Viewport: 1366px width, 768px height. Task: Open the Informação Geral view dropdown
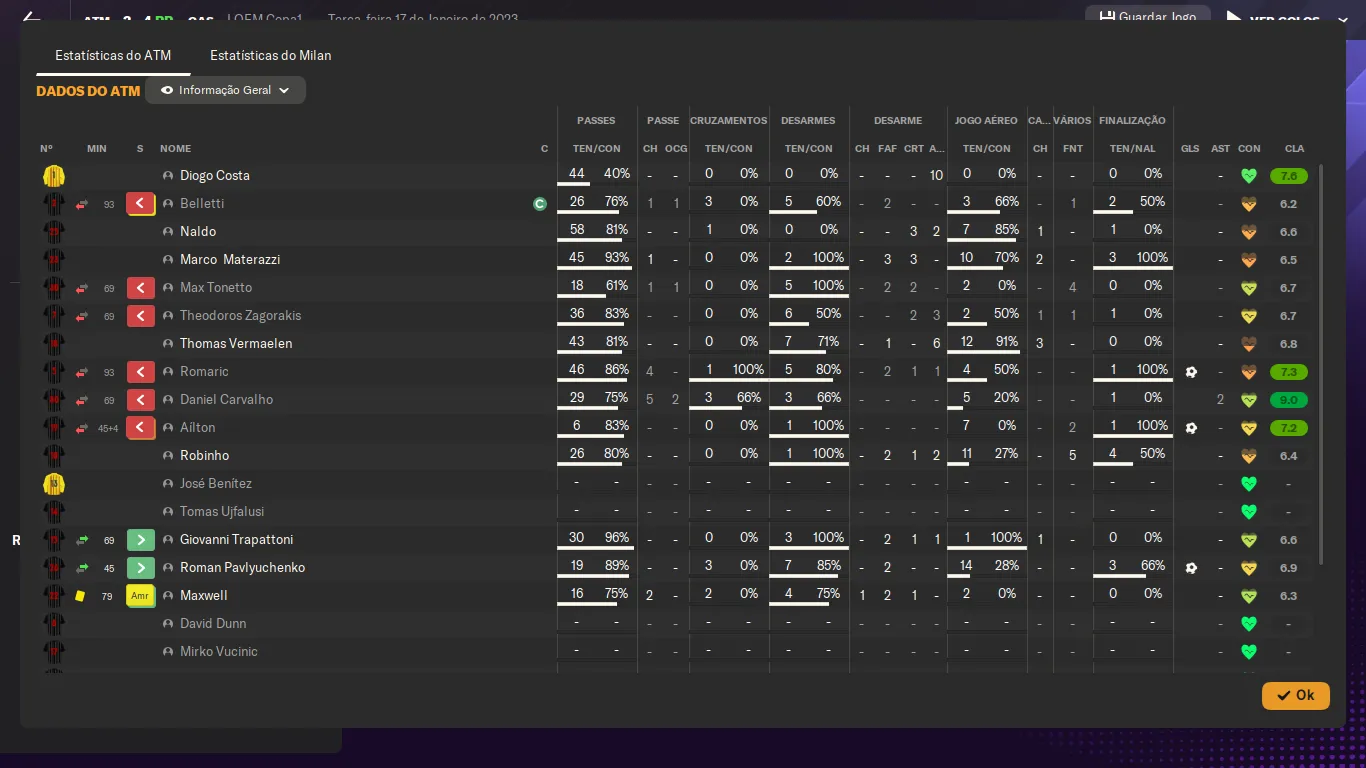pyautogui.click(x=225, y=90)
